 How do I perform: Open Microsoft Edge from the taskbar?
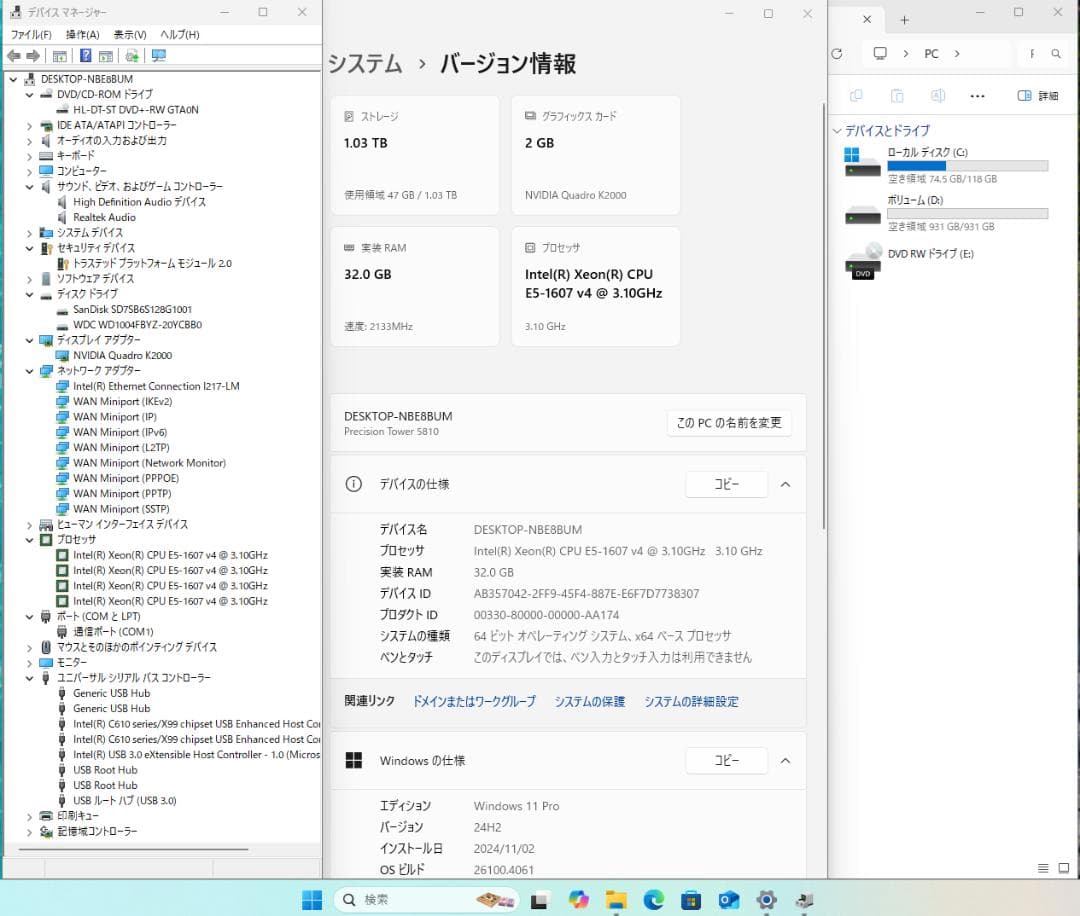click(653, 900)
